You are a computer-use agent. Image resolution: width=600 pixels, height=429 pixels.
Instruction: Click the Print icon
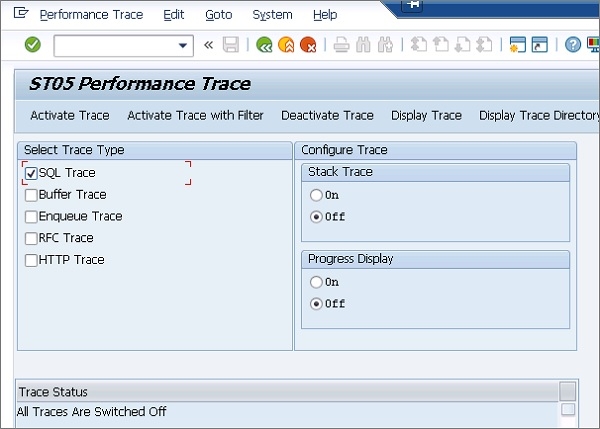341,45
